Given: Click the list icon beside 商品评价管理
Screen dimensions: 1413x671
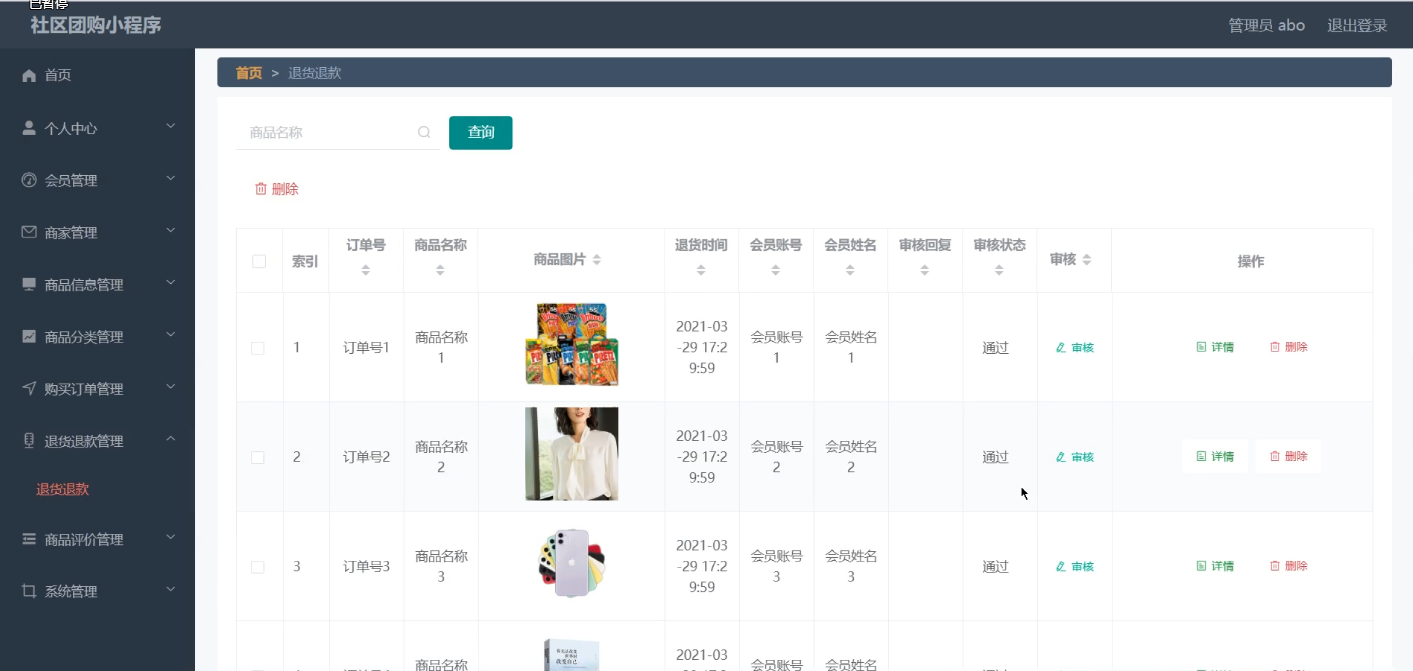Looking at the screenshot, I should coord(29,539).
